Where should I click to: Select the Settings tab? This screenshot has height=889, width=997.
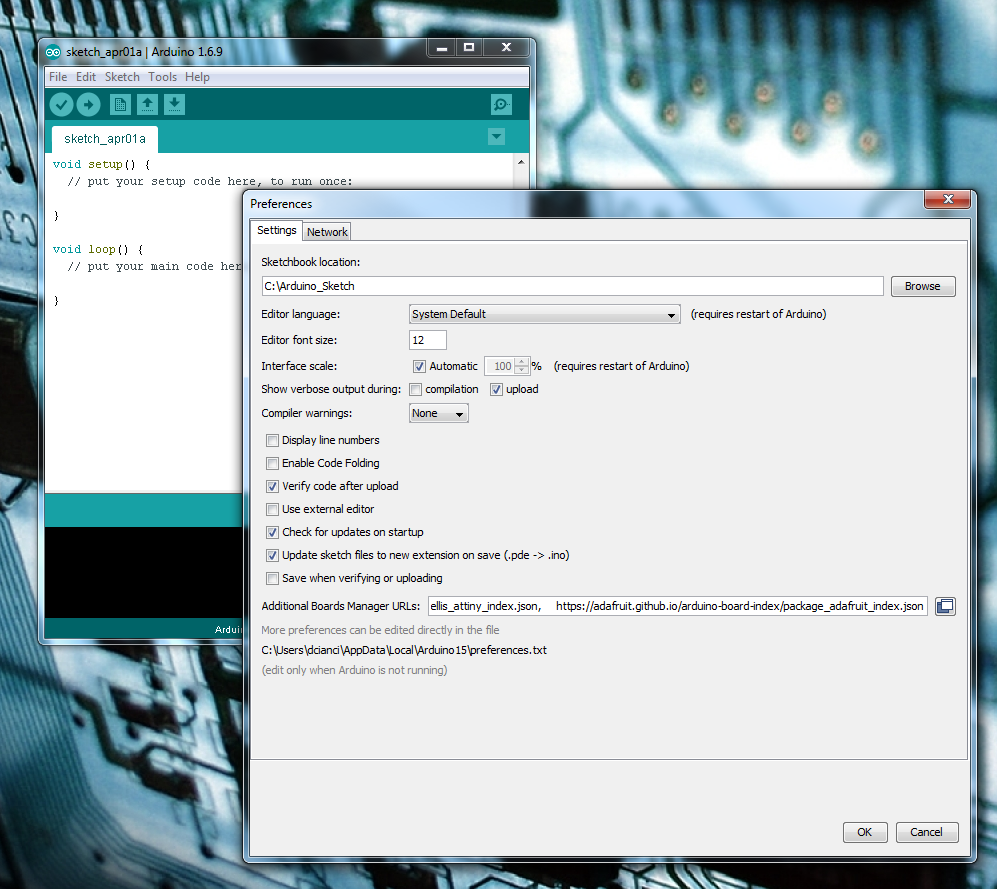277,230
